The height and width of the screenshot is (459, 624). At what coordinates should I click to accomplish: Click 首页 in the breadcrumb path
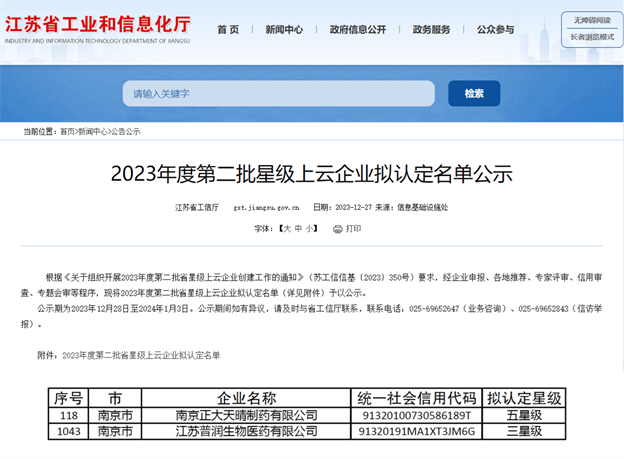67,132
